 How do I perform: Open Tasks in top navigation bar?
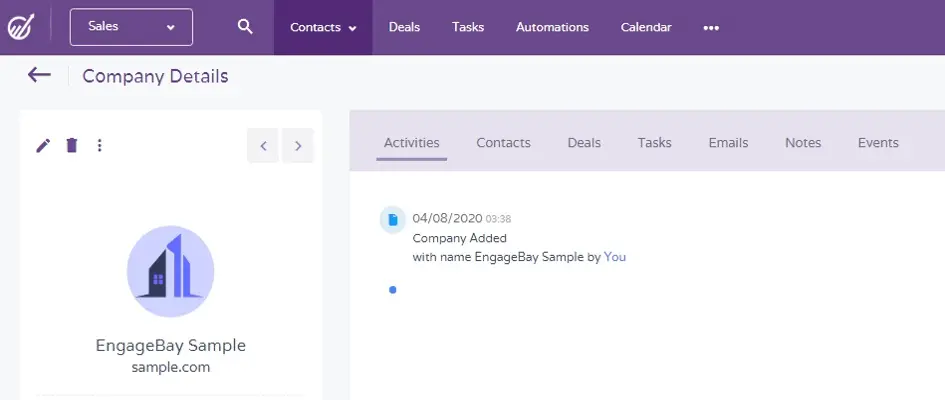(x=468, y=27)
